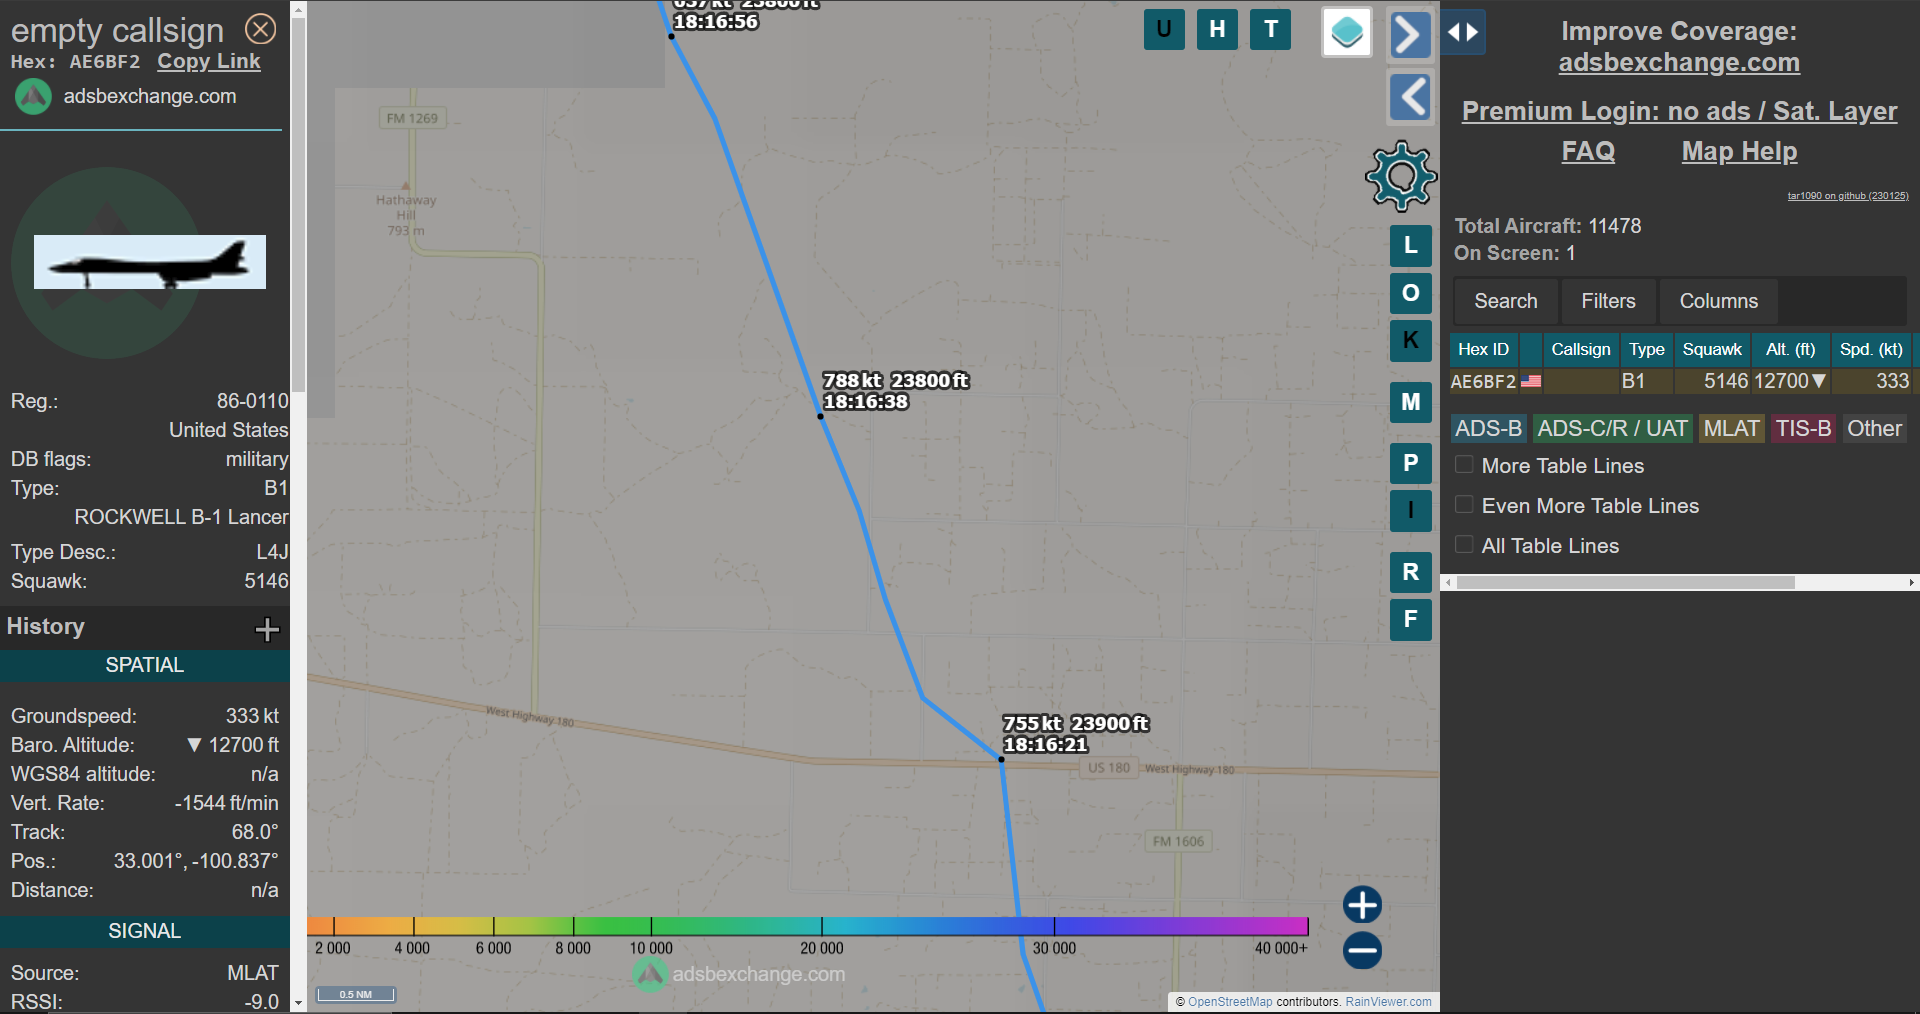Click the right chevron arrow button
Screen dimensions: 1920x1014
pyautogui.click(x=1409, y=34)
